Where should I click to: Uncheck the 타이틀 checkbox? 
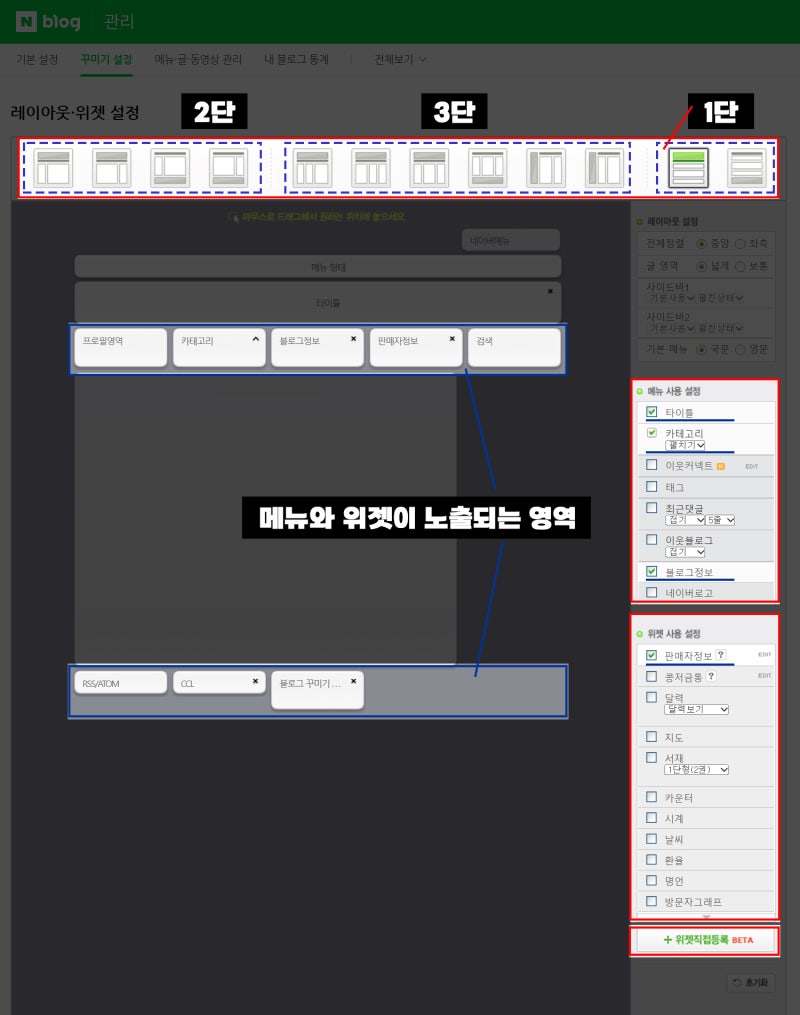(651, 411)
